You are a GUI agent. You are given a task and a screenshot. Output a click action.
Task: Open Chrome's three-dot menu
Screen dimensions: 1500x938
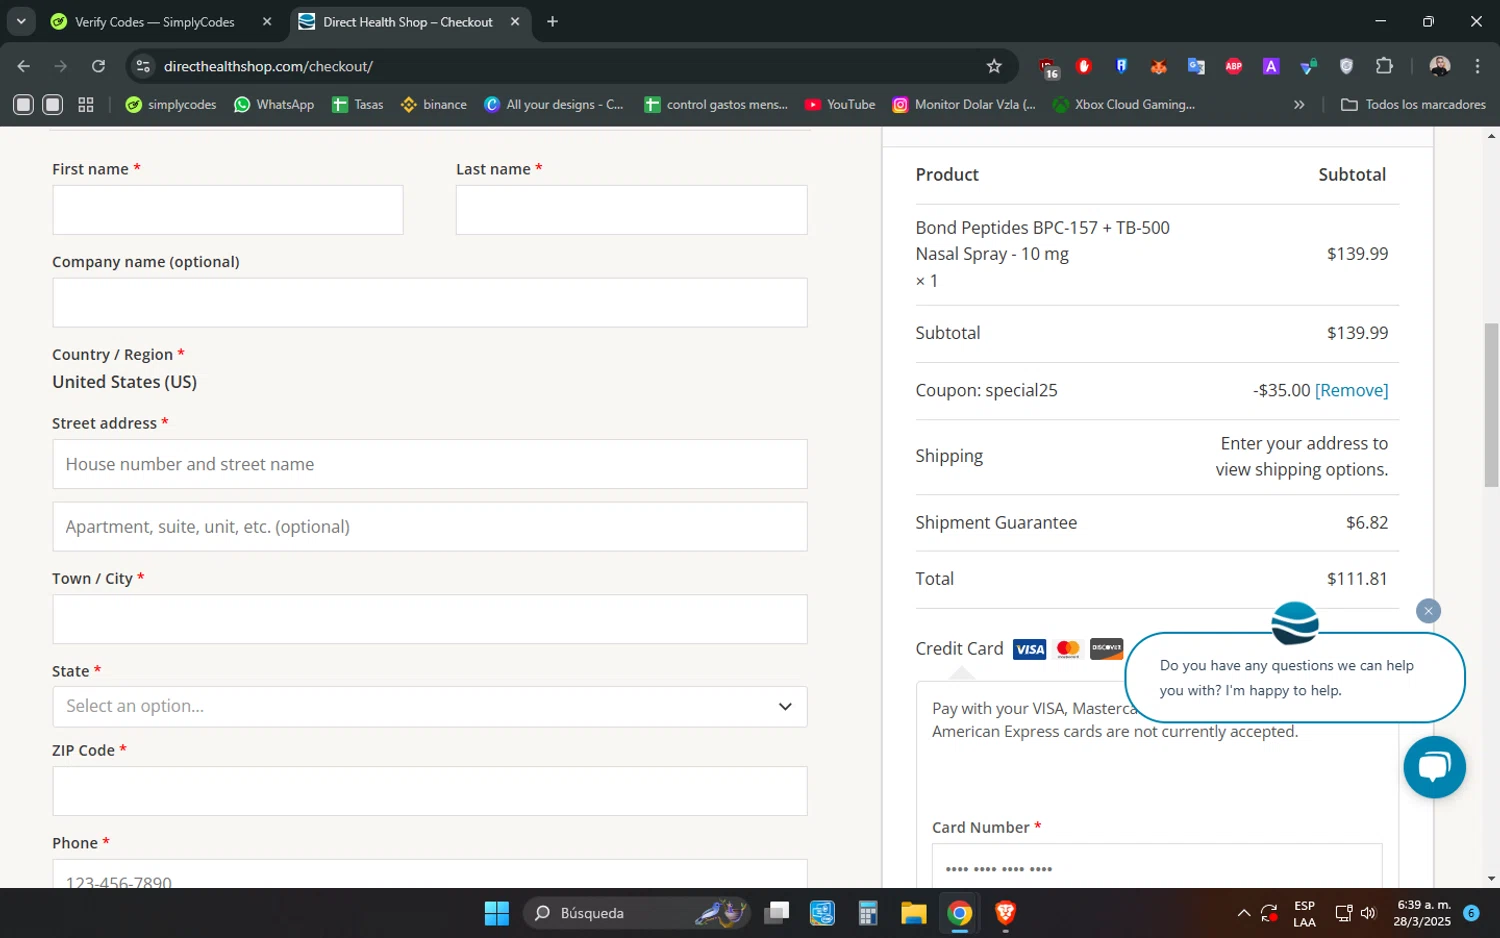pos(1477,66)
